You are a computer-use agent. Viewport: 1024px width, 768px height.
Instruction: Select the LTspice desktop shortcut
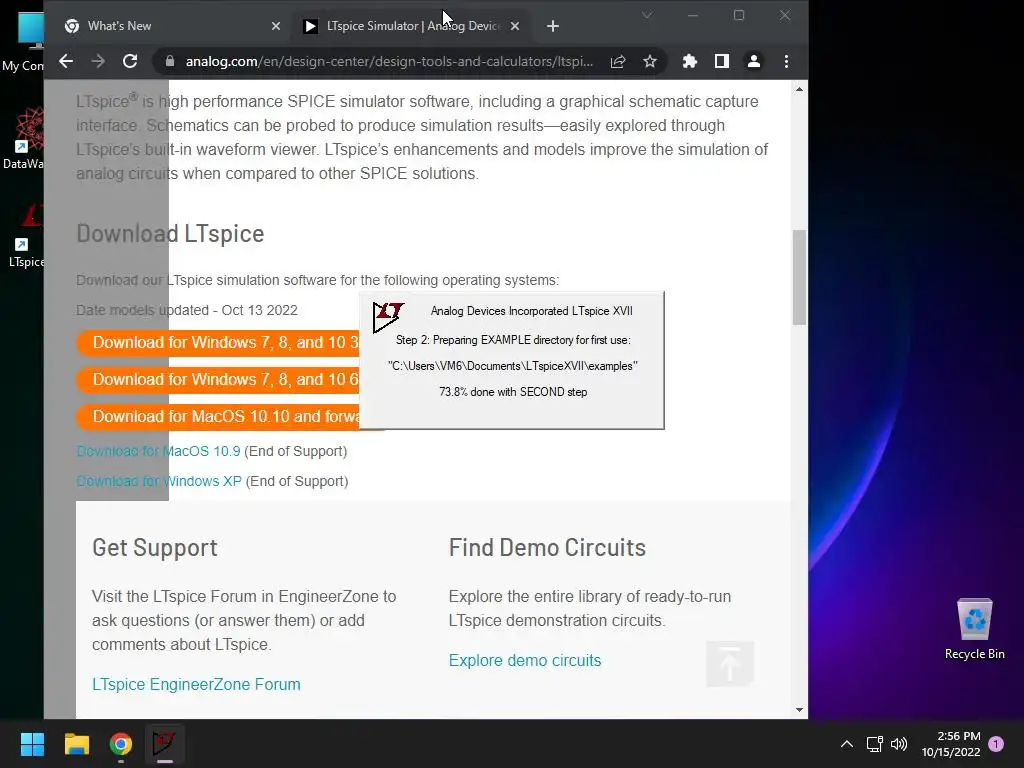pyautogui.click(x=26, y=236)
